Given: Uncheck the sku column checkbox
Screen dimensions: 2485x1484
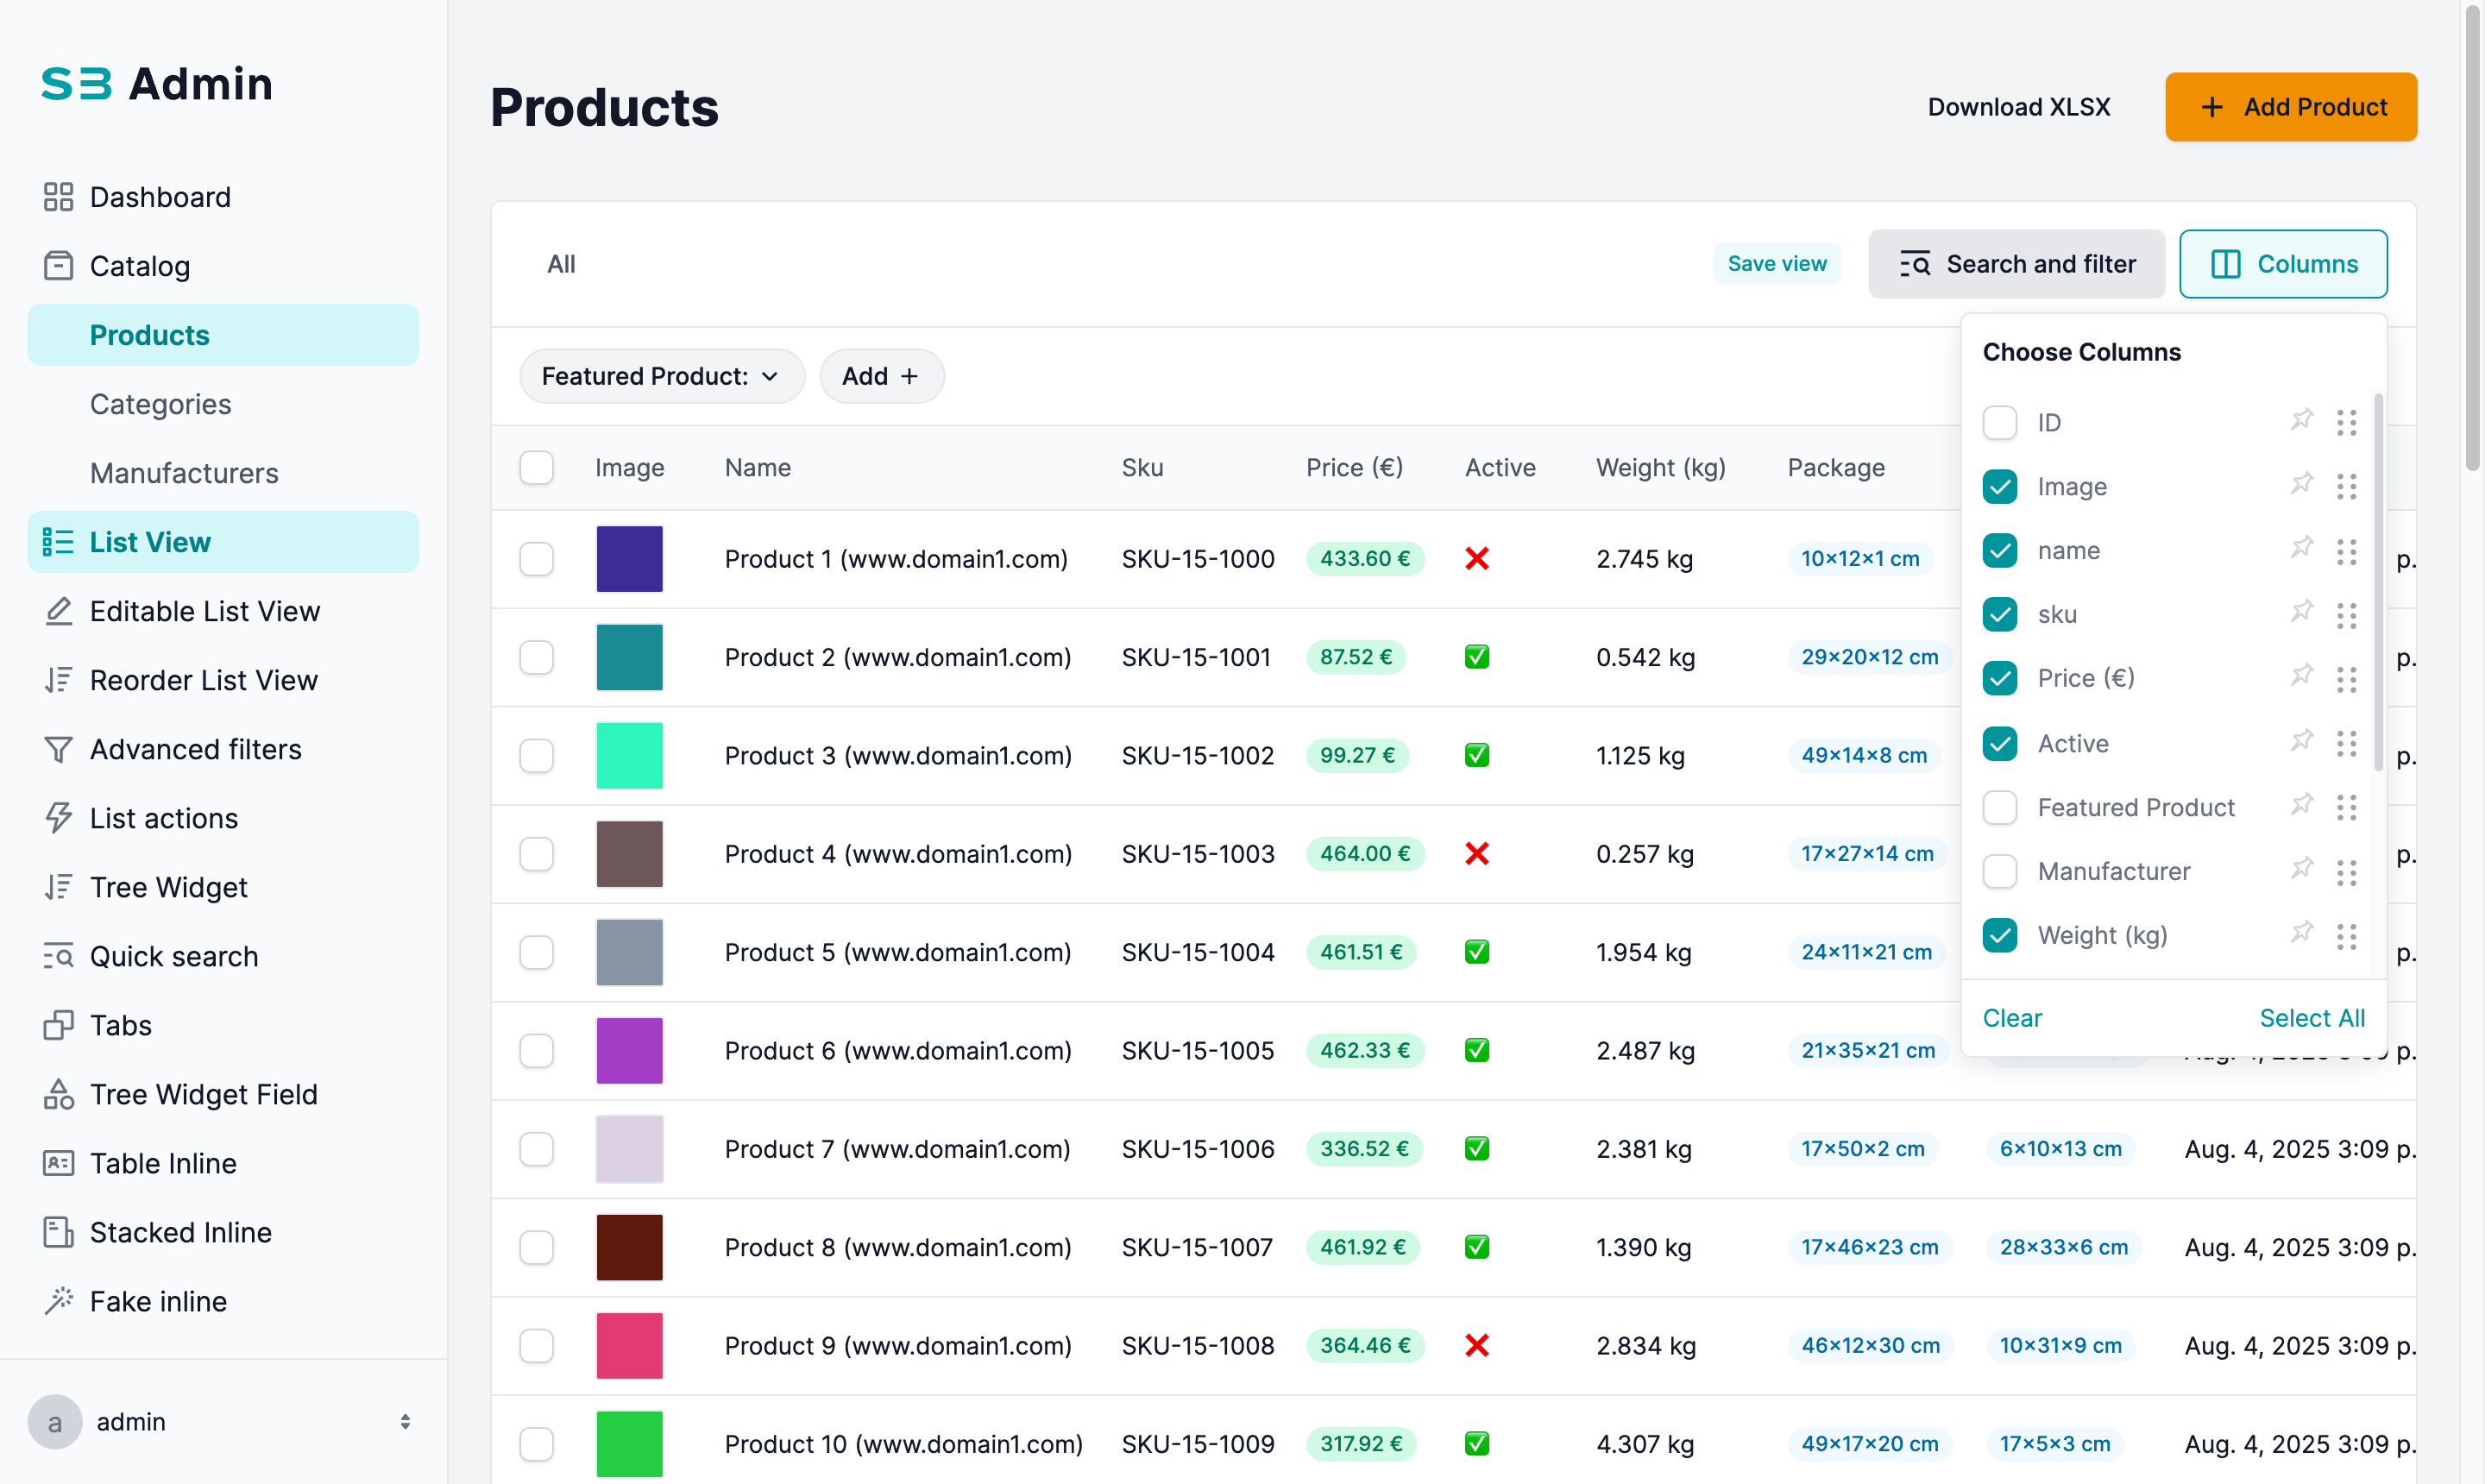Looking at the screenshot, I should 1999,614.
